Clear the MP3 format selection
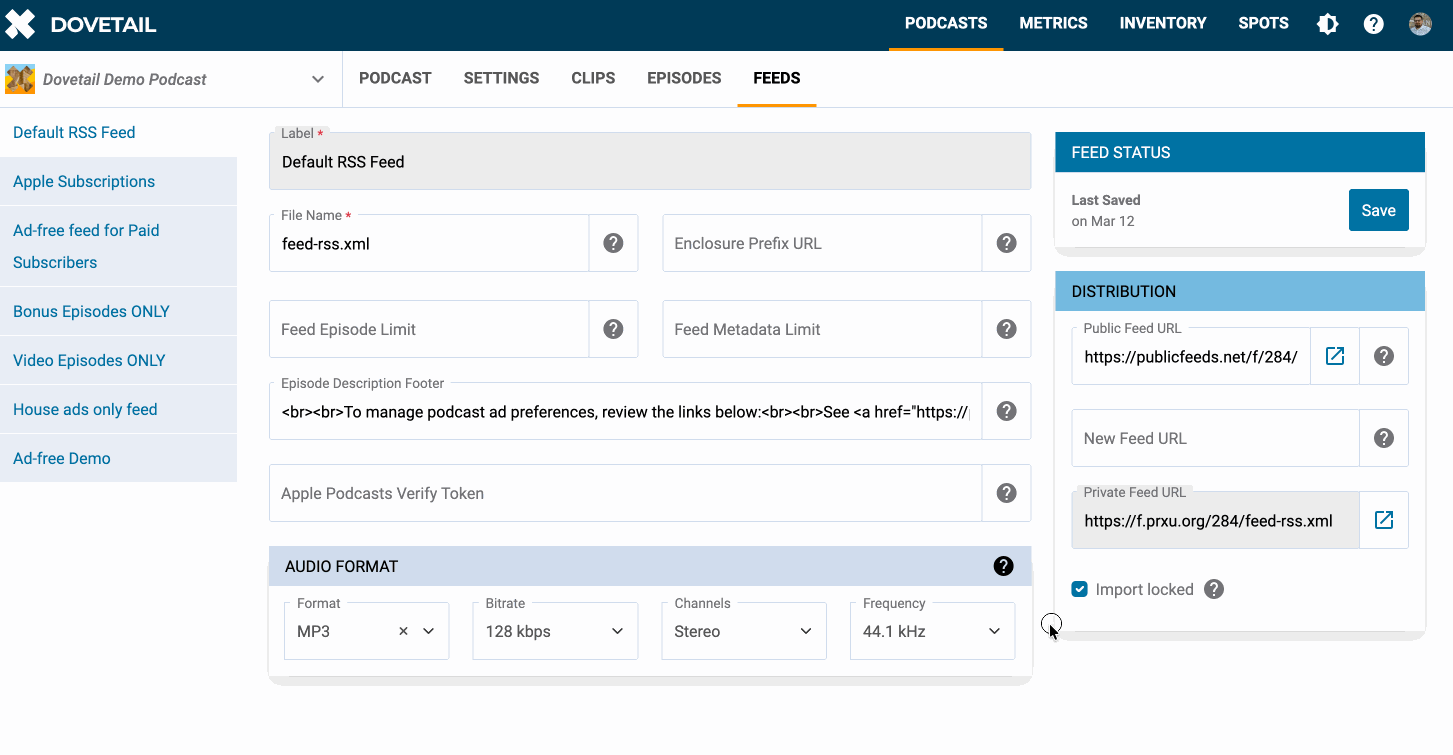 pos(403,631)
